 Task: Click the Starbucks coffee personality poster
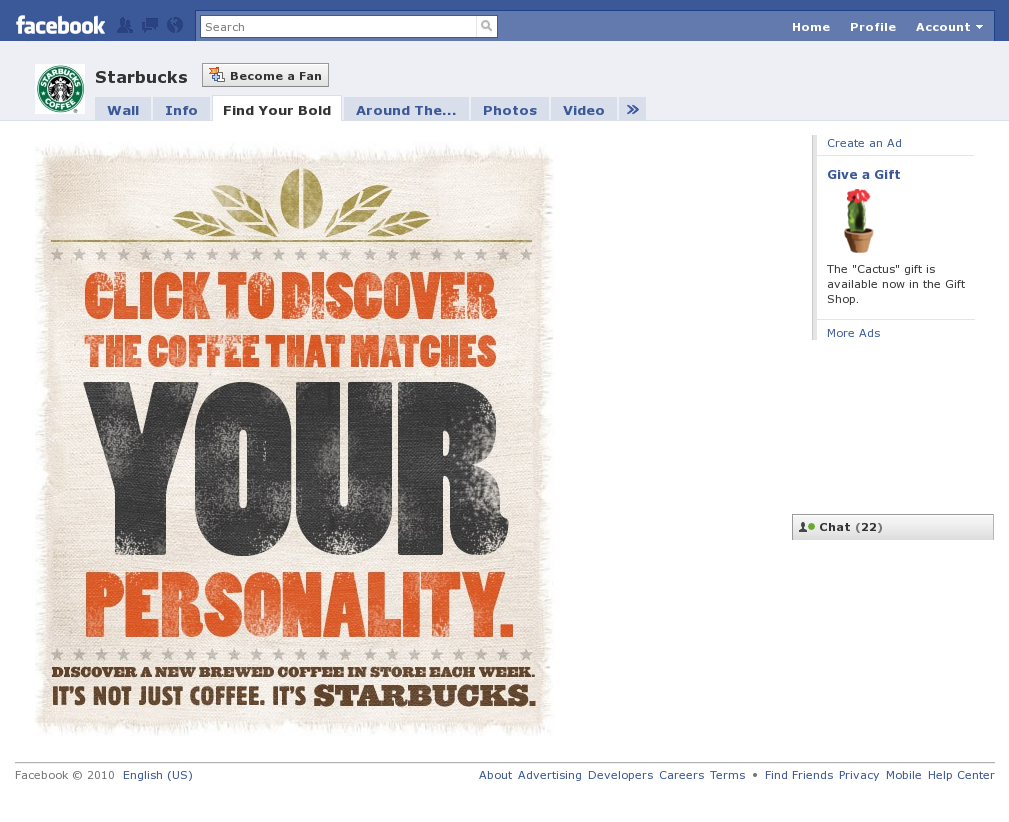[x=293, y=440]
